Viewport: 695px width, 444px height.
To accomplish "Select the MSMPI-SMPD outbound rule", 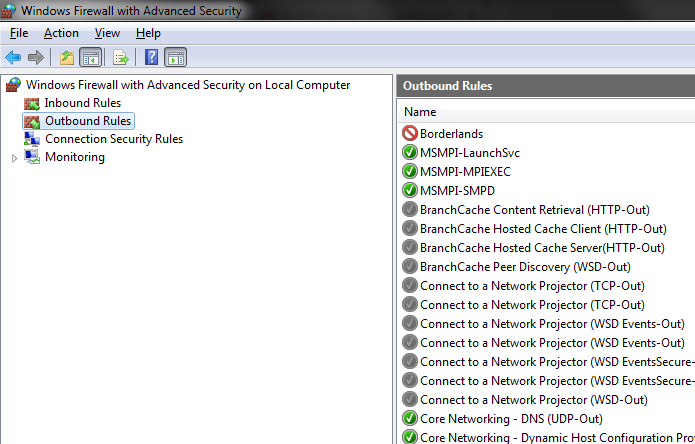I will [x=457, y=190].
